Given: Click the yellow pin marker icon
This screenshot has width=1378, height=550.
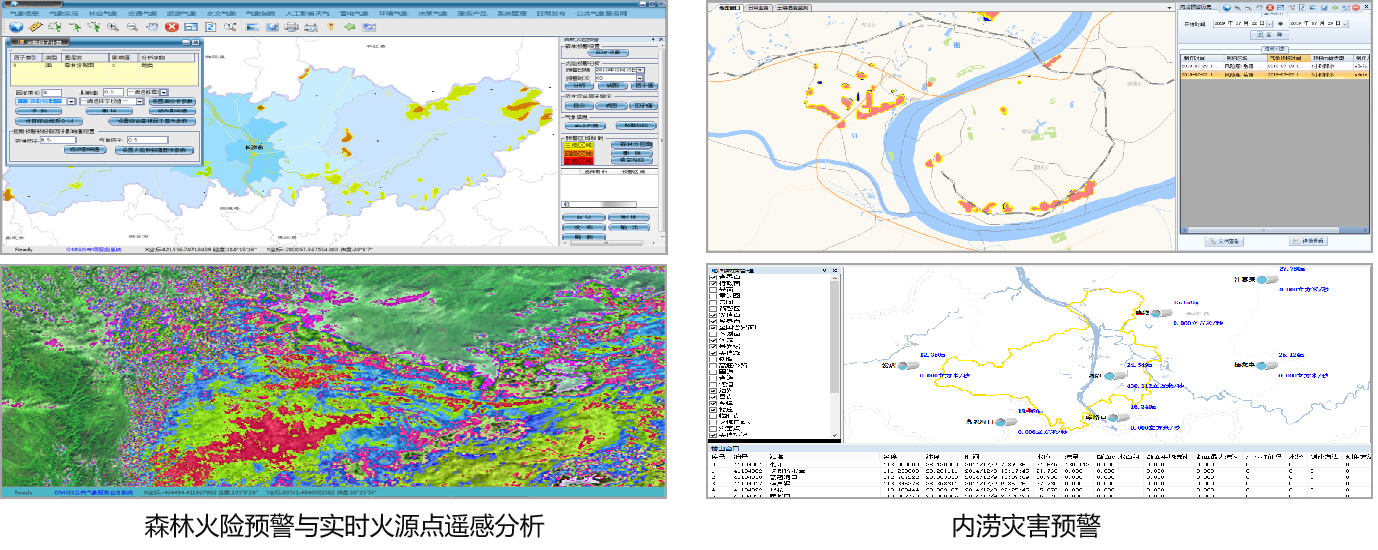Looking at the screenshot, I should click(330, 27).
